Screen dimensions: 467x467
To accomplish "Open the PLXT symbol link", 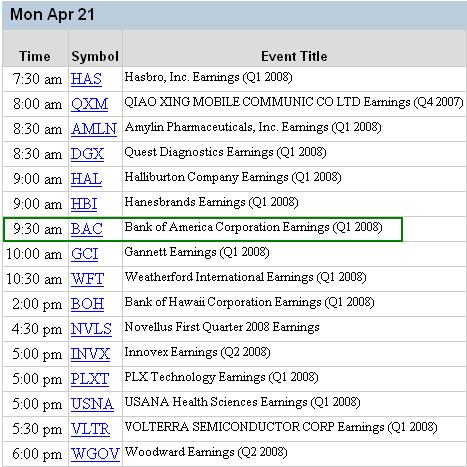I will 90,379.
